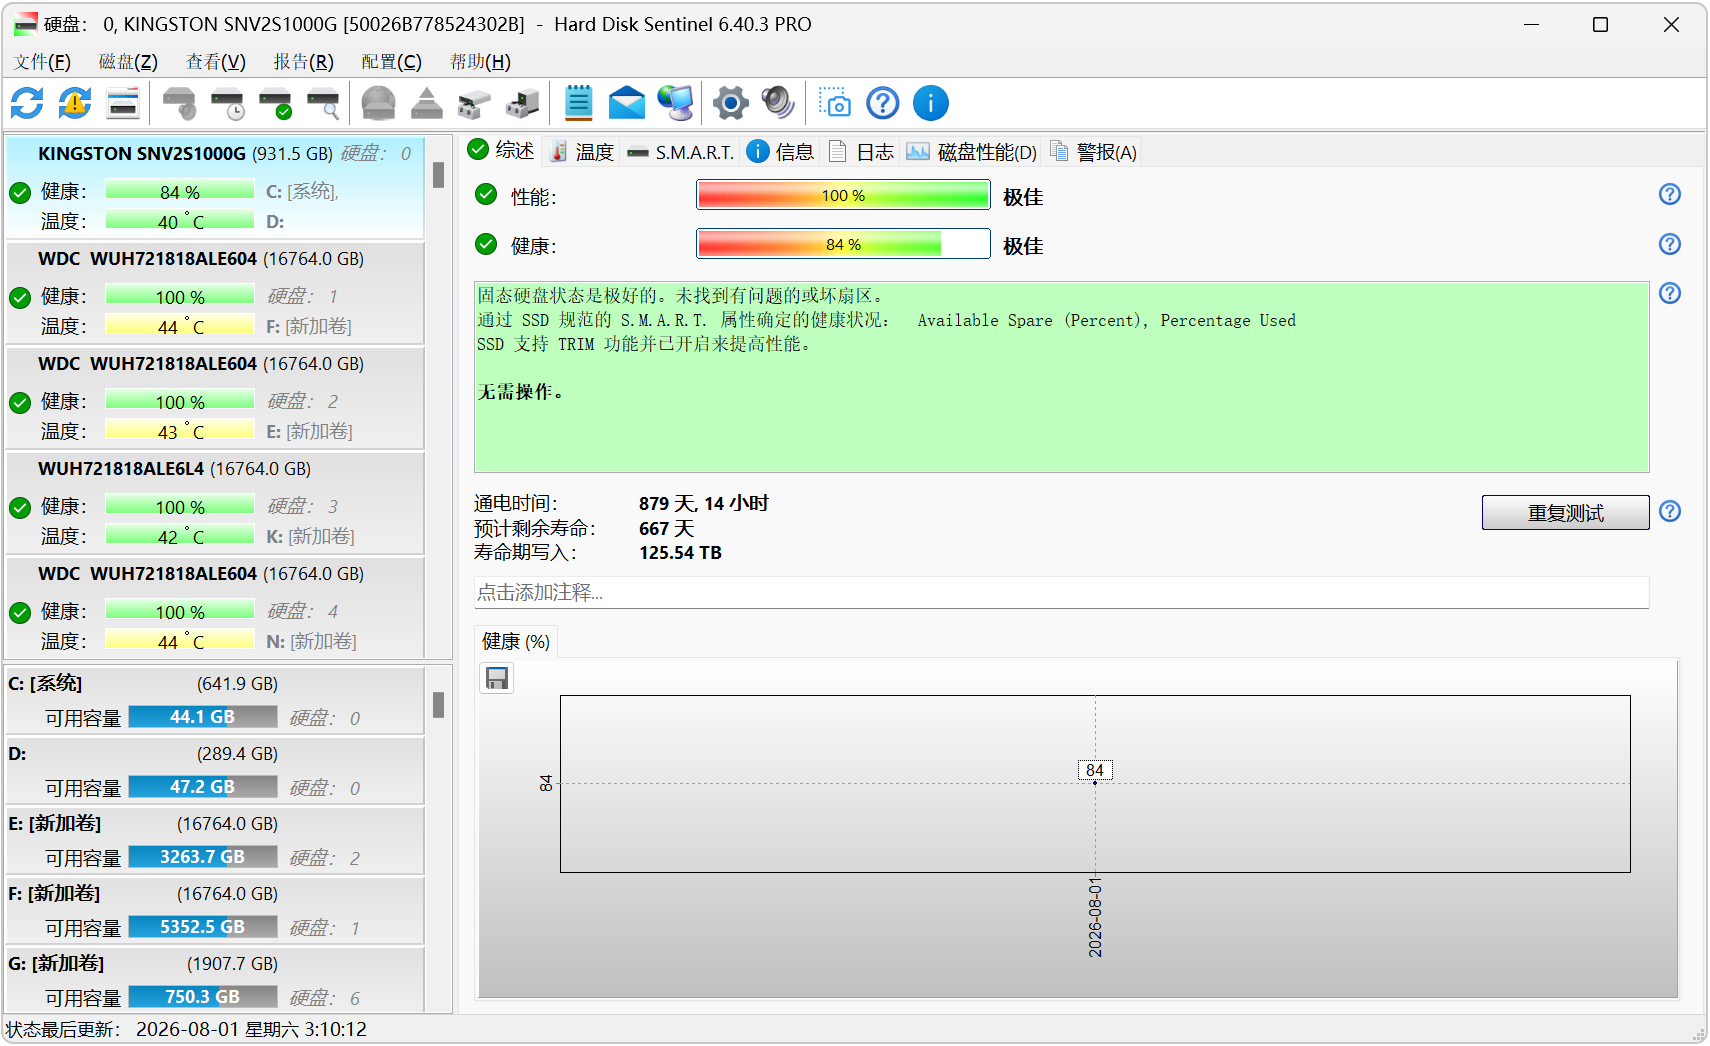1710x1046 pixels.
Task: Select the WUH721818ALE6L4 disk entry
Action: (216, 503)
